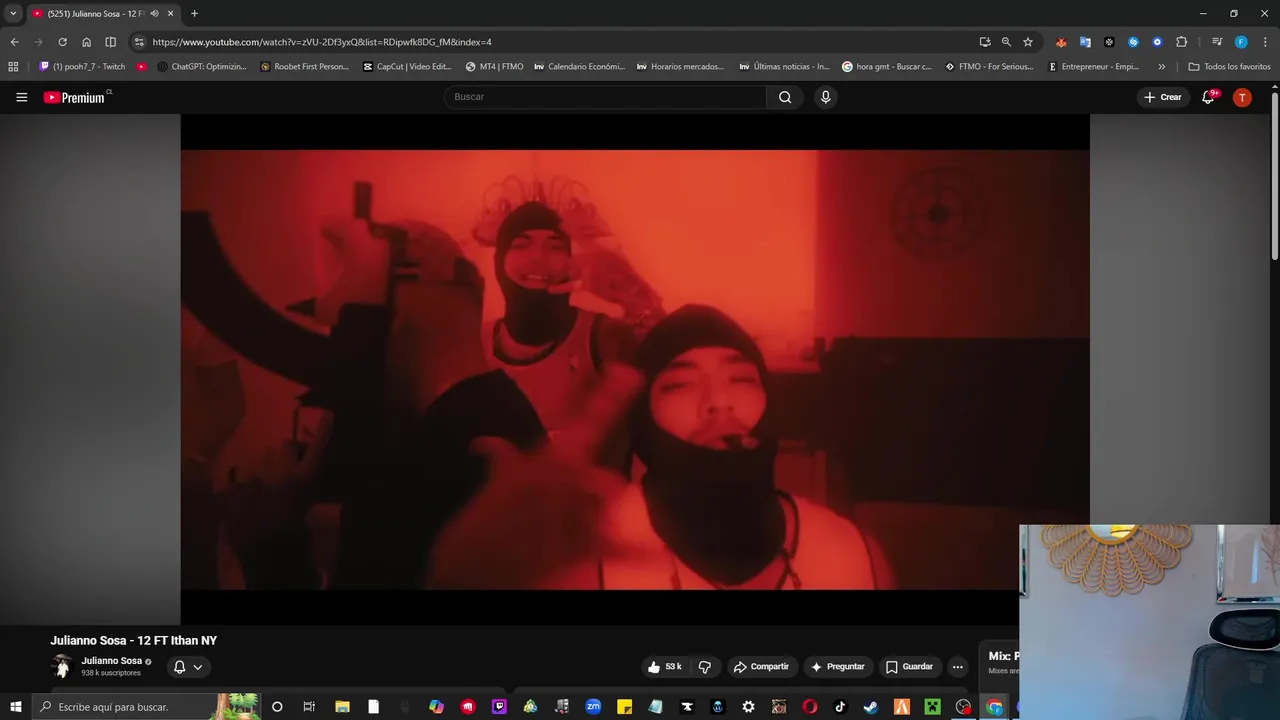1280x720 pixels.
Task: Open Task View on the taskbar
Action: [x=309, y=707]
